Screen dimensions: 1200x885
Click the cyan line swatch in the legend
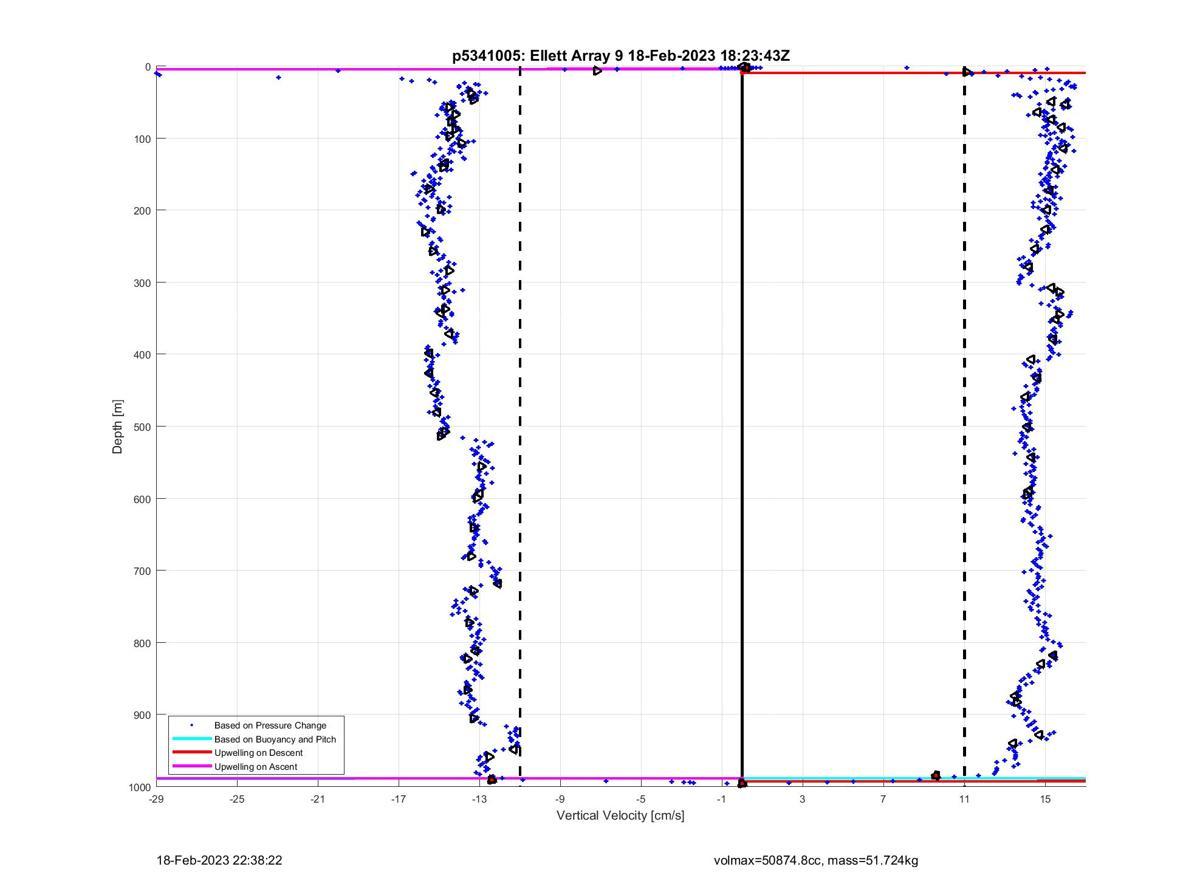192,739
